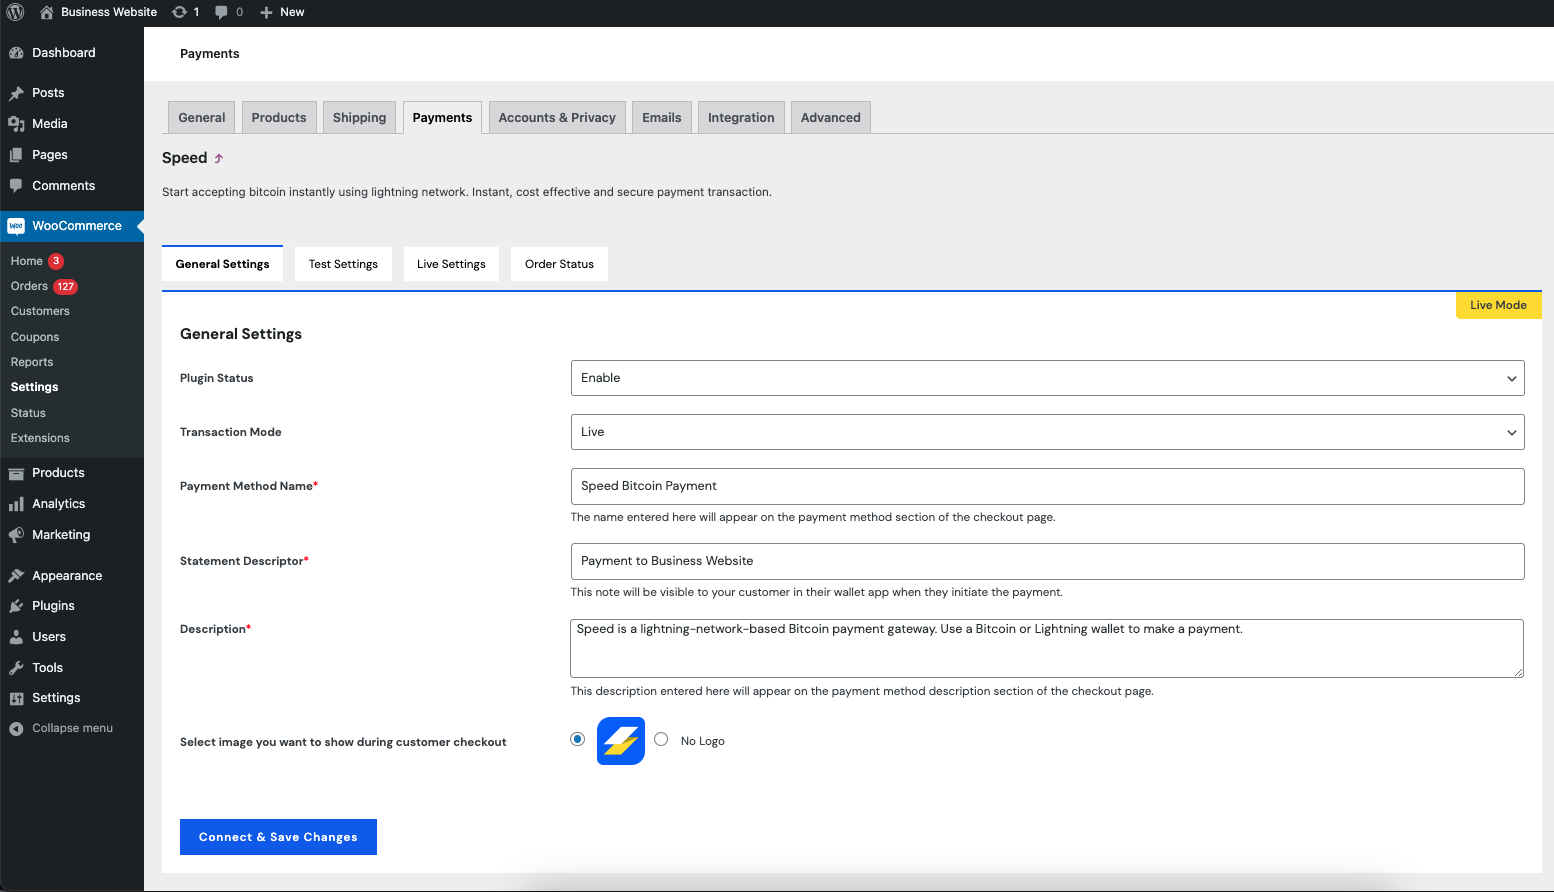Click the Appearance paintbrush icon
The height and width of the screenshot is (892, 1554).
(16, 576)
